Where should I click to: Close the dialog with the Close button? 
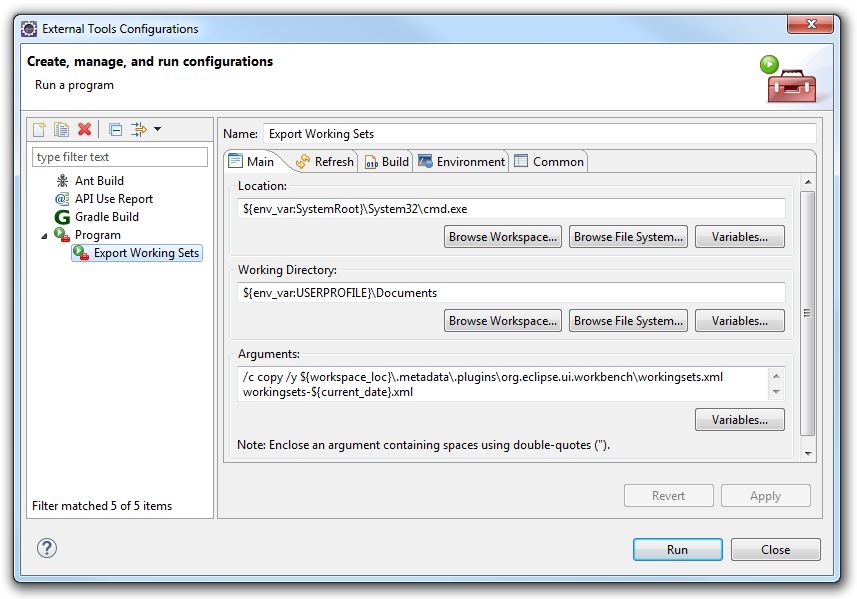(775, 549)
